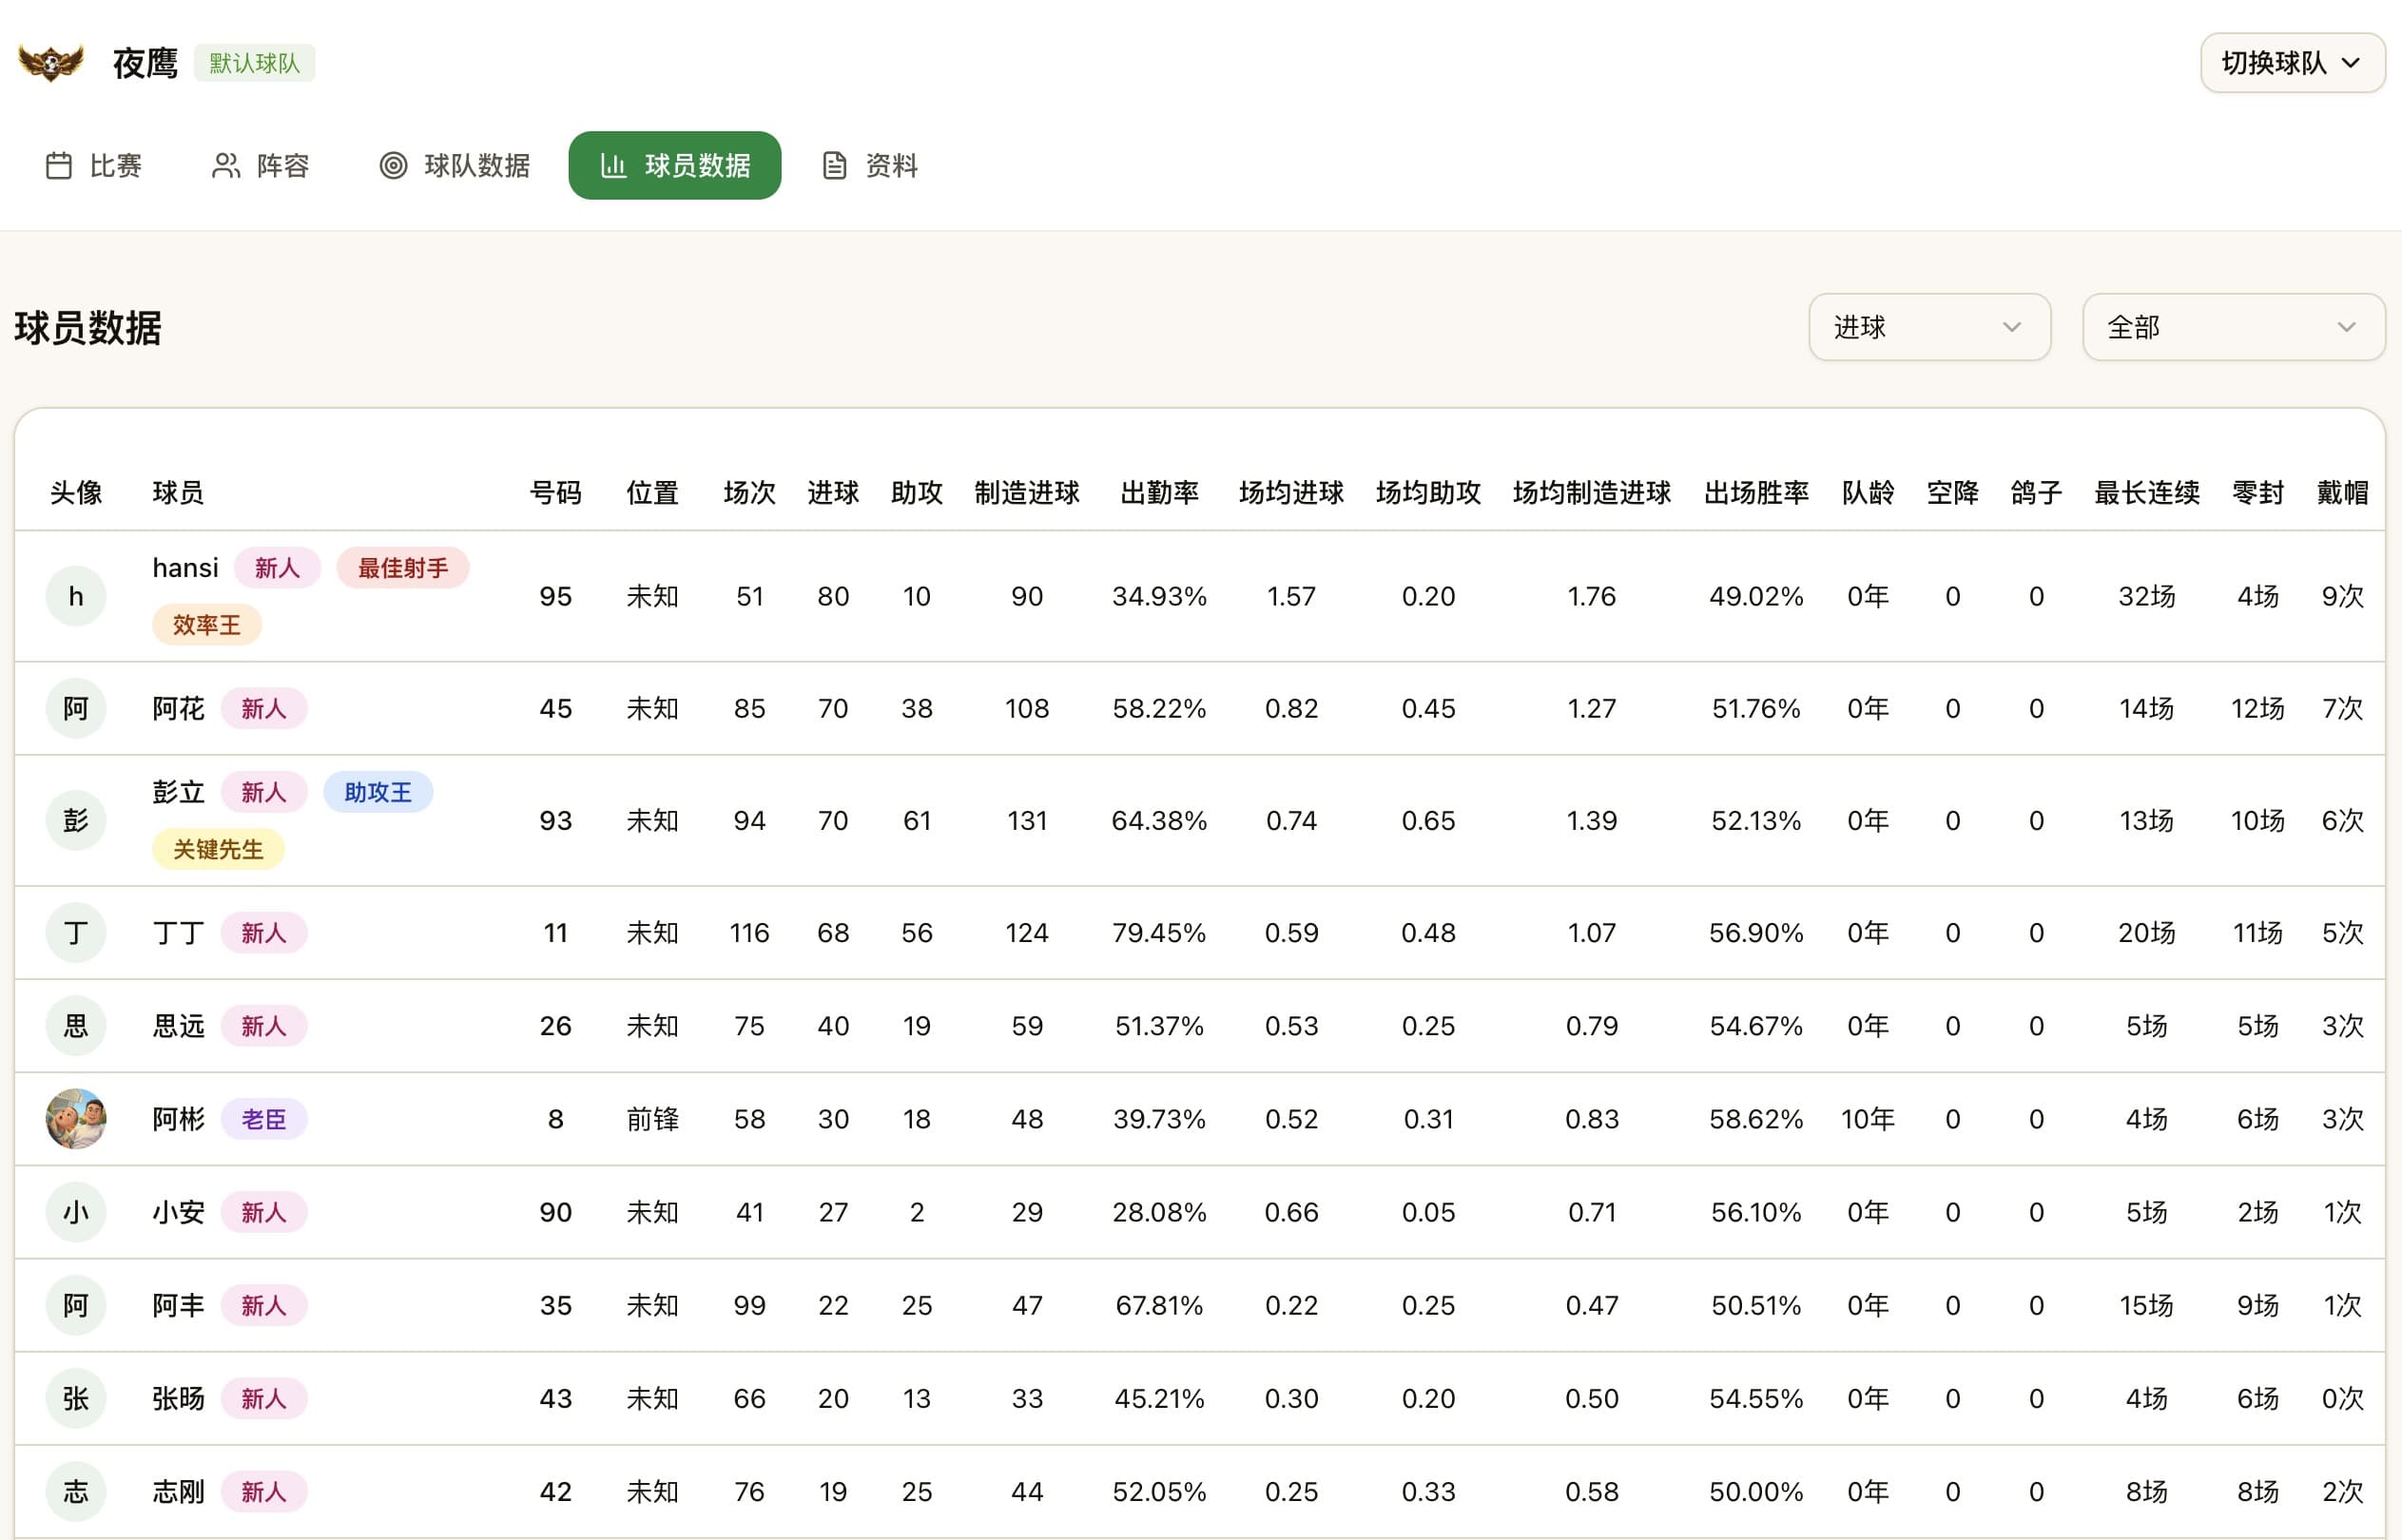Click the people icon beside 阵容
The height and width of the screenshot is (1540, 2402).
pyautogui.click(x=224, y=165)
